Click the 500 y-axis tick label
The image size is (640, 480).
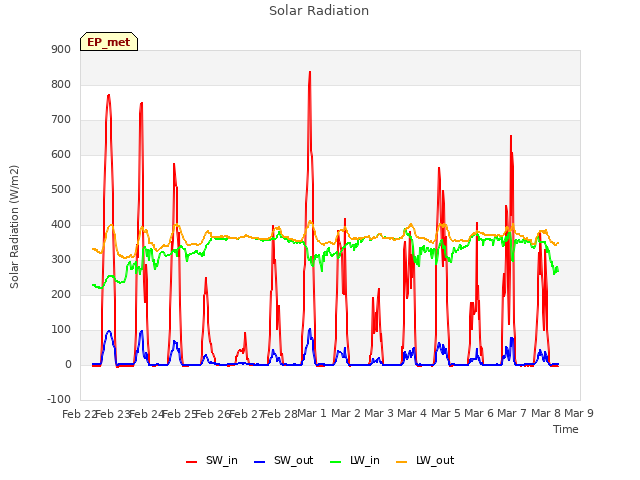click(61, 189)
